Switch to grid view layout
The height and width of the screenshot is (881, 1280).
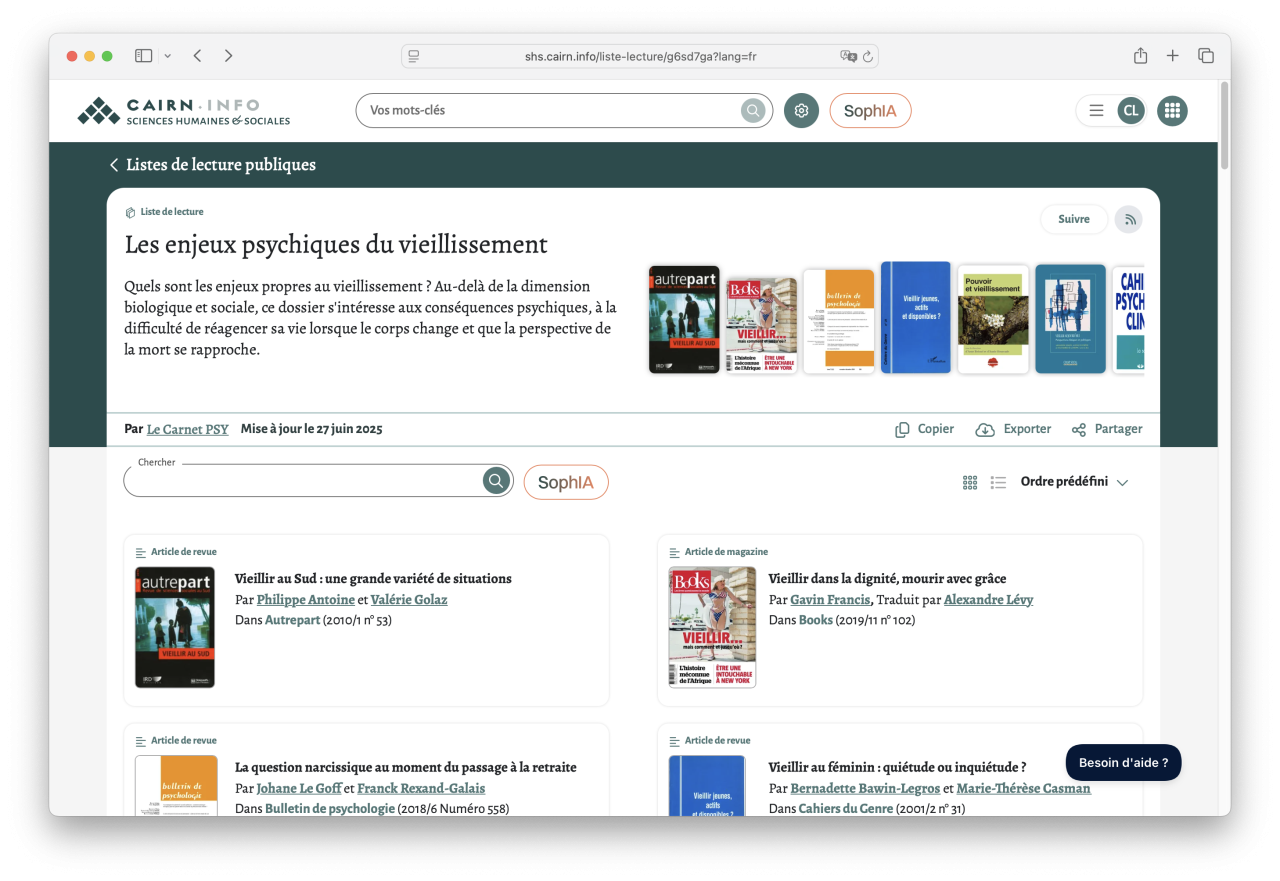coord(969,481)
